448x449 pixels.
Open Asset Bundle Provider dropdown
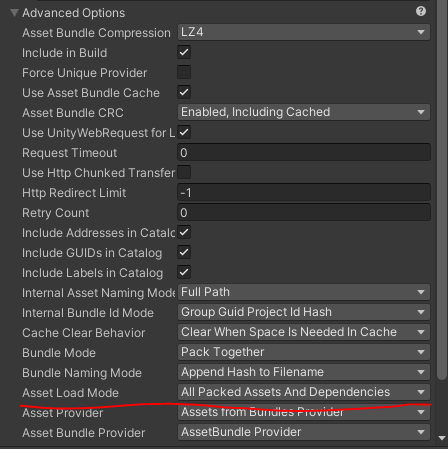coord(304,432)
